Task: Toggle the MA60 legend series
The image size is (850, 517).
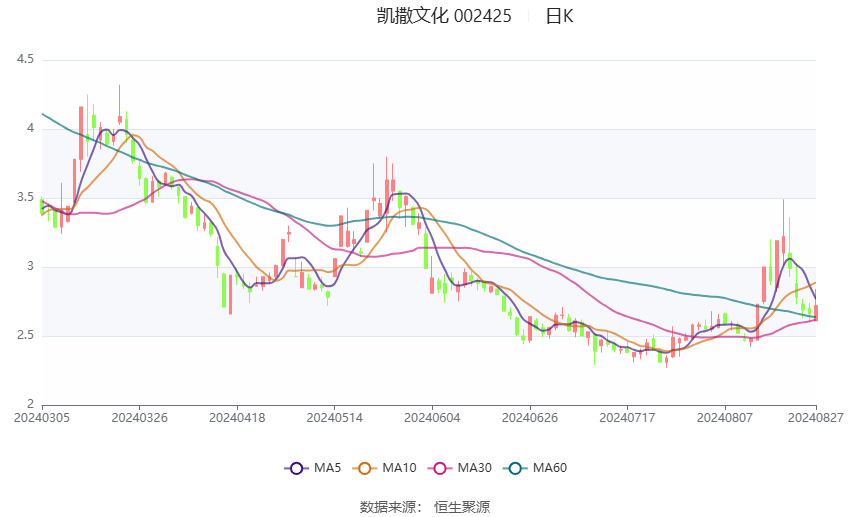Action: coord(535,468)
